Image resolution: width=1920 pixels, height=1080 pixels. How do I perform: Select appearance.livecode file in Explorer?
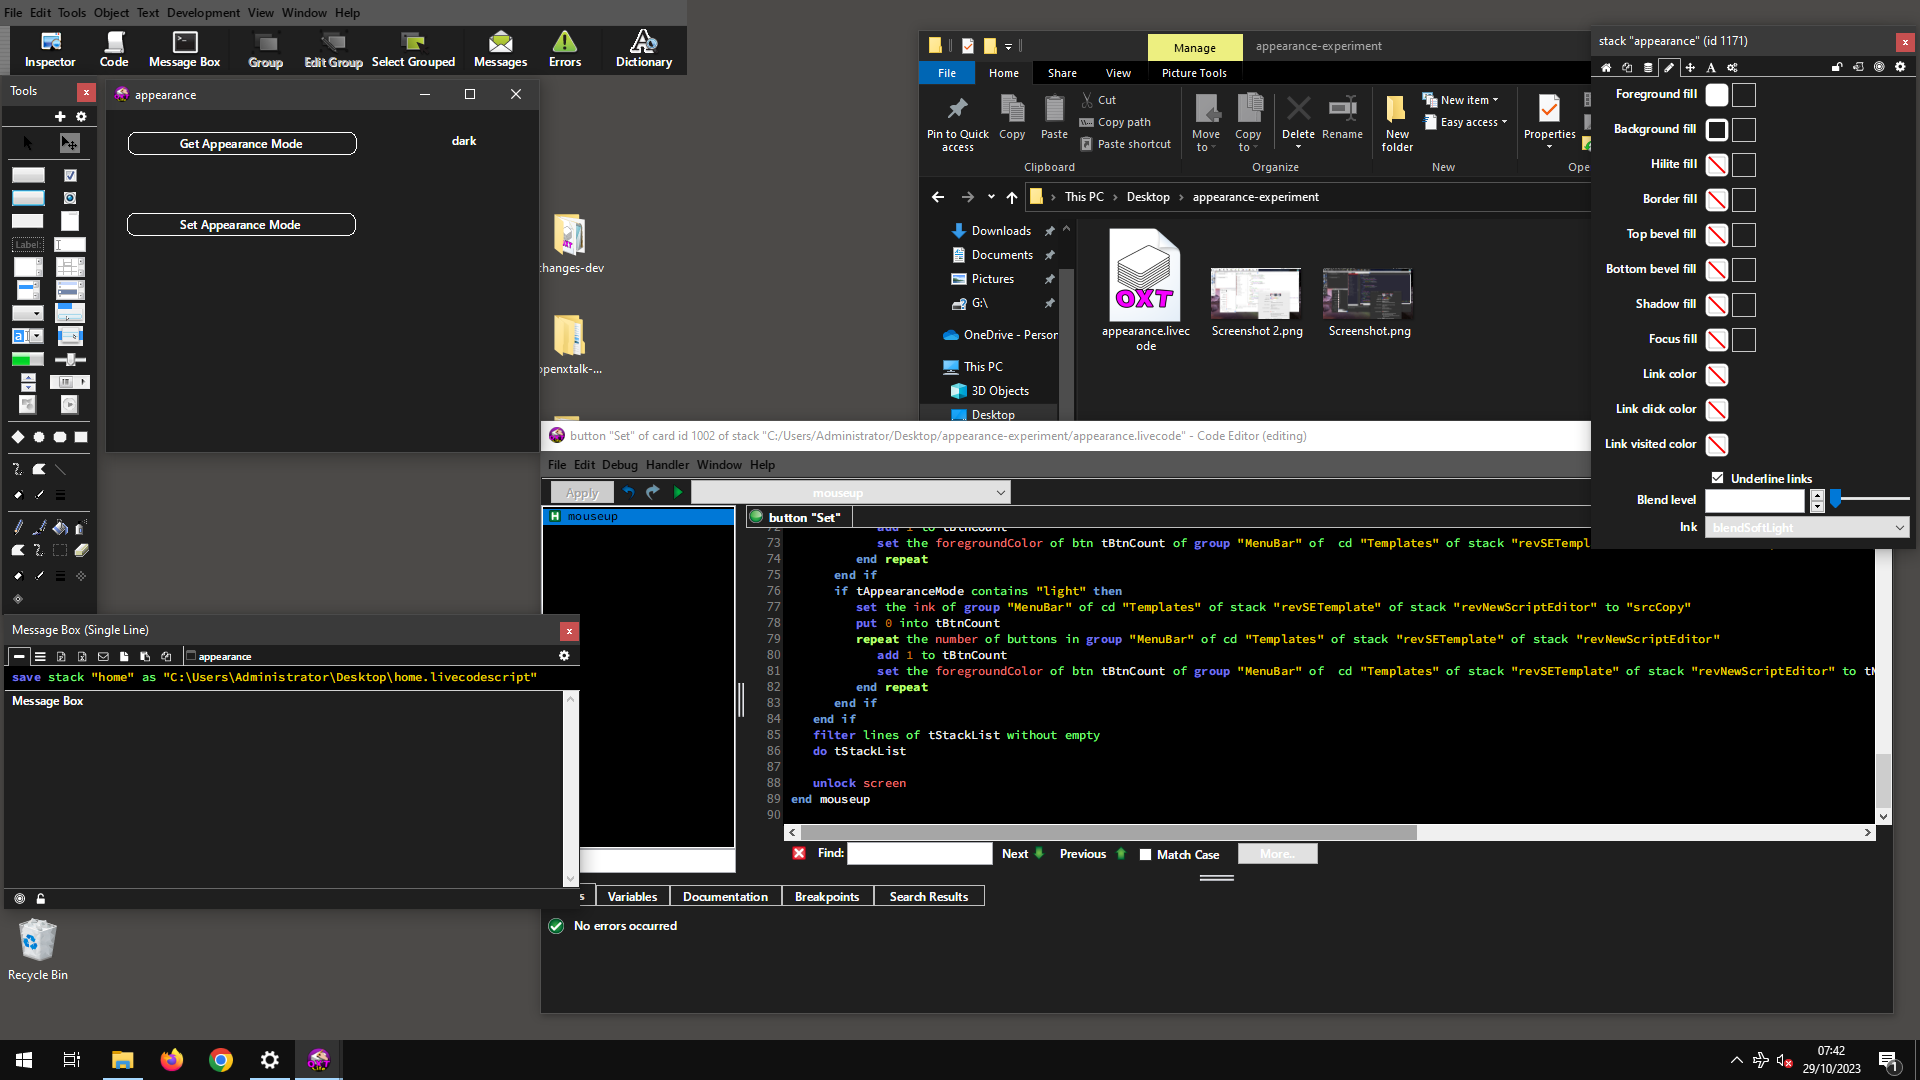click(x=1145, y=290)
